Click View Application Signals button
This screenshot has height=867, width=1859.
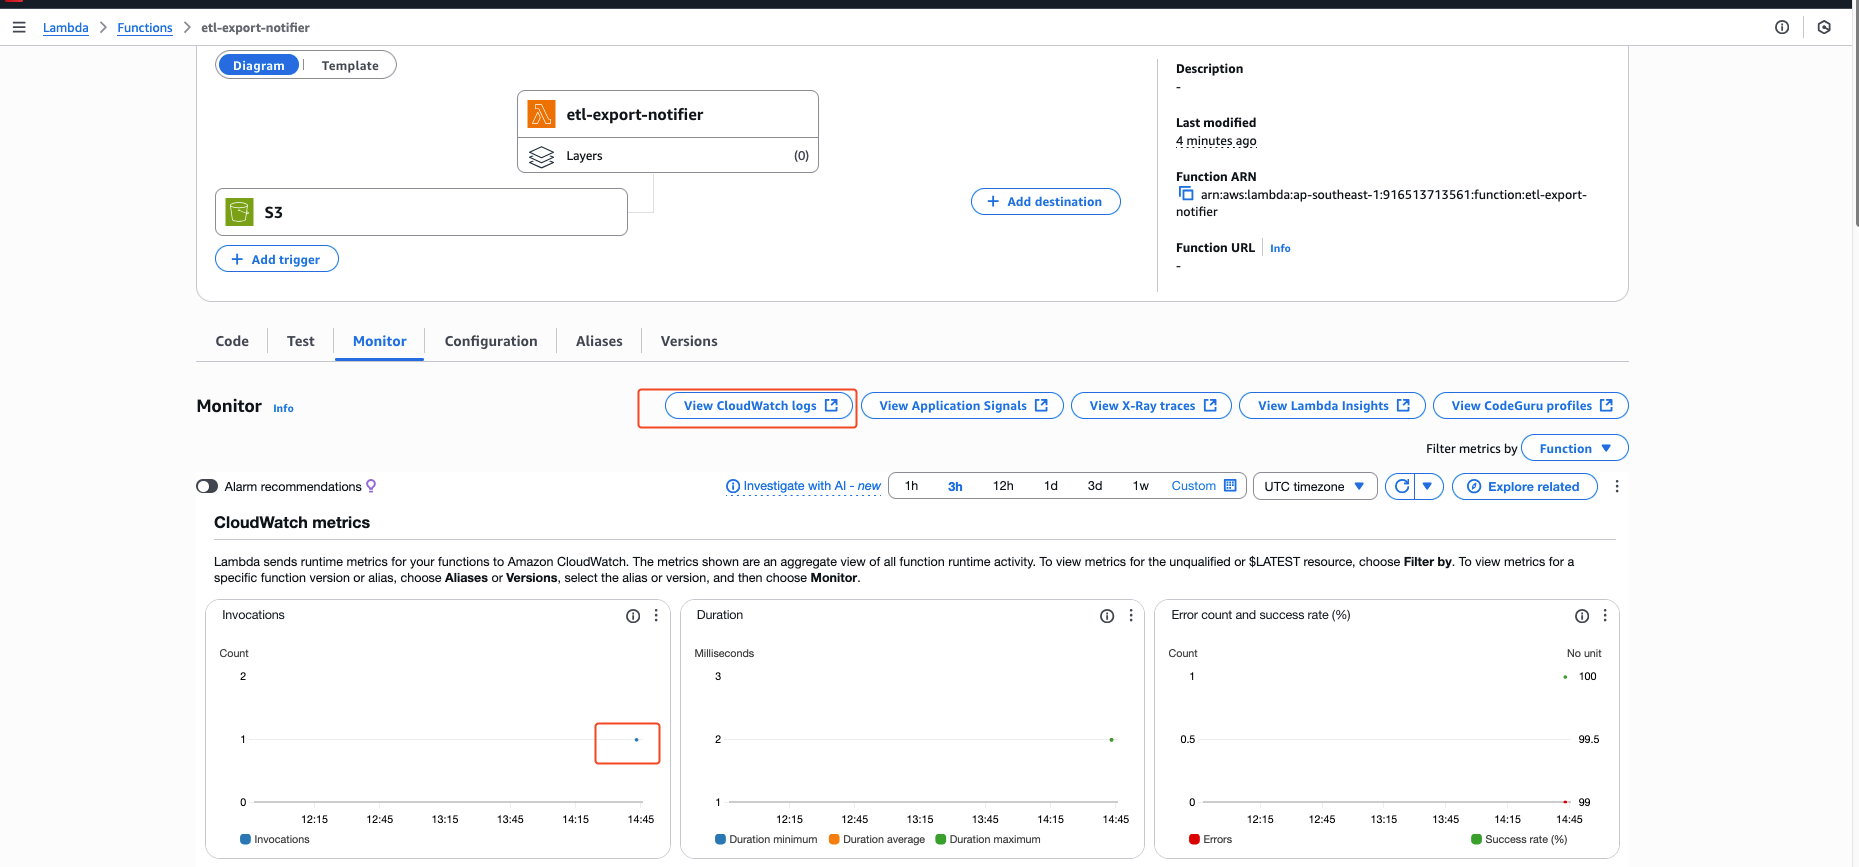point(962,405)
